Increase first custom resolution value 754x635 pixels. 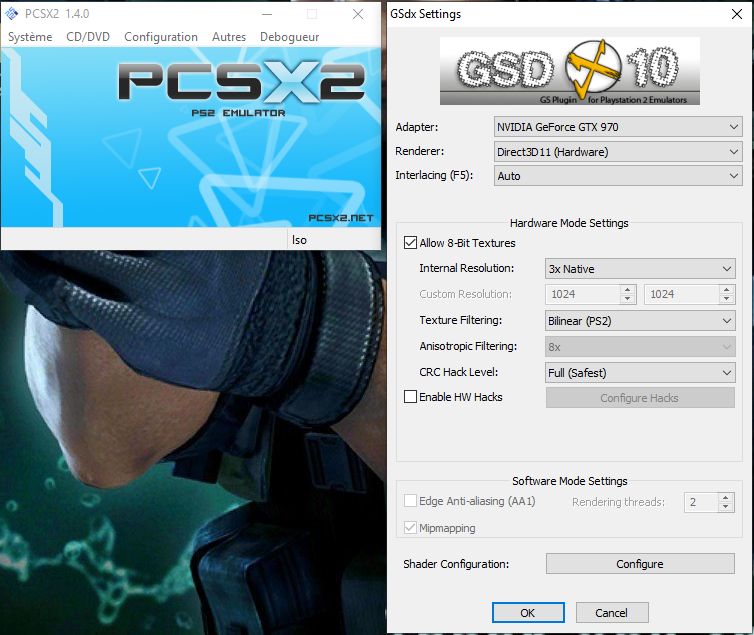pyautogui.click(x=628, y=290)
